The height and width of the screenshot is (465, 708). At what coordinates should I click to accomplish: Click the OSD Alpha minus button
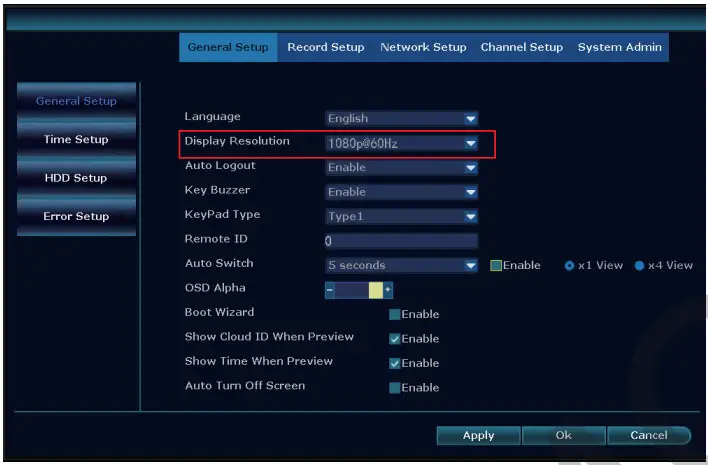click(330, 290)
